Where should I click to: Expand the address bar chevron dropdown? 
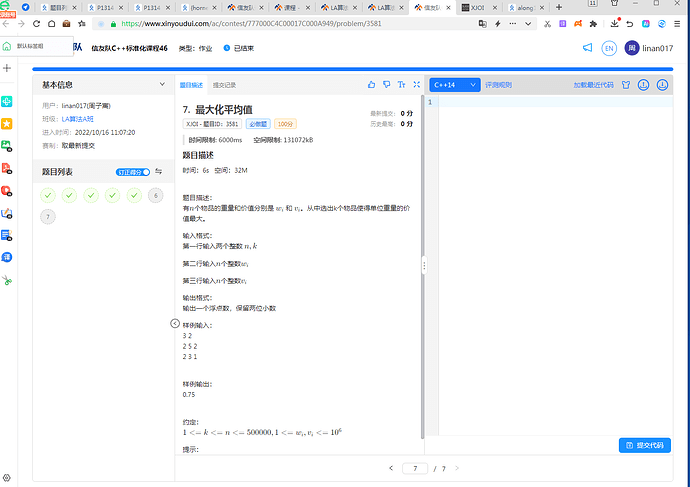point(528,24)
